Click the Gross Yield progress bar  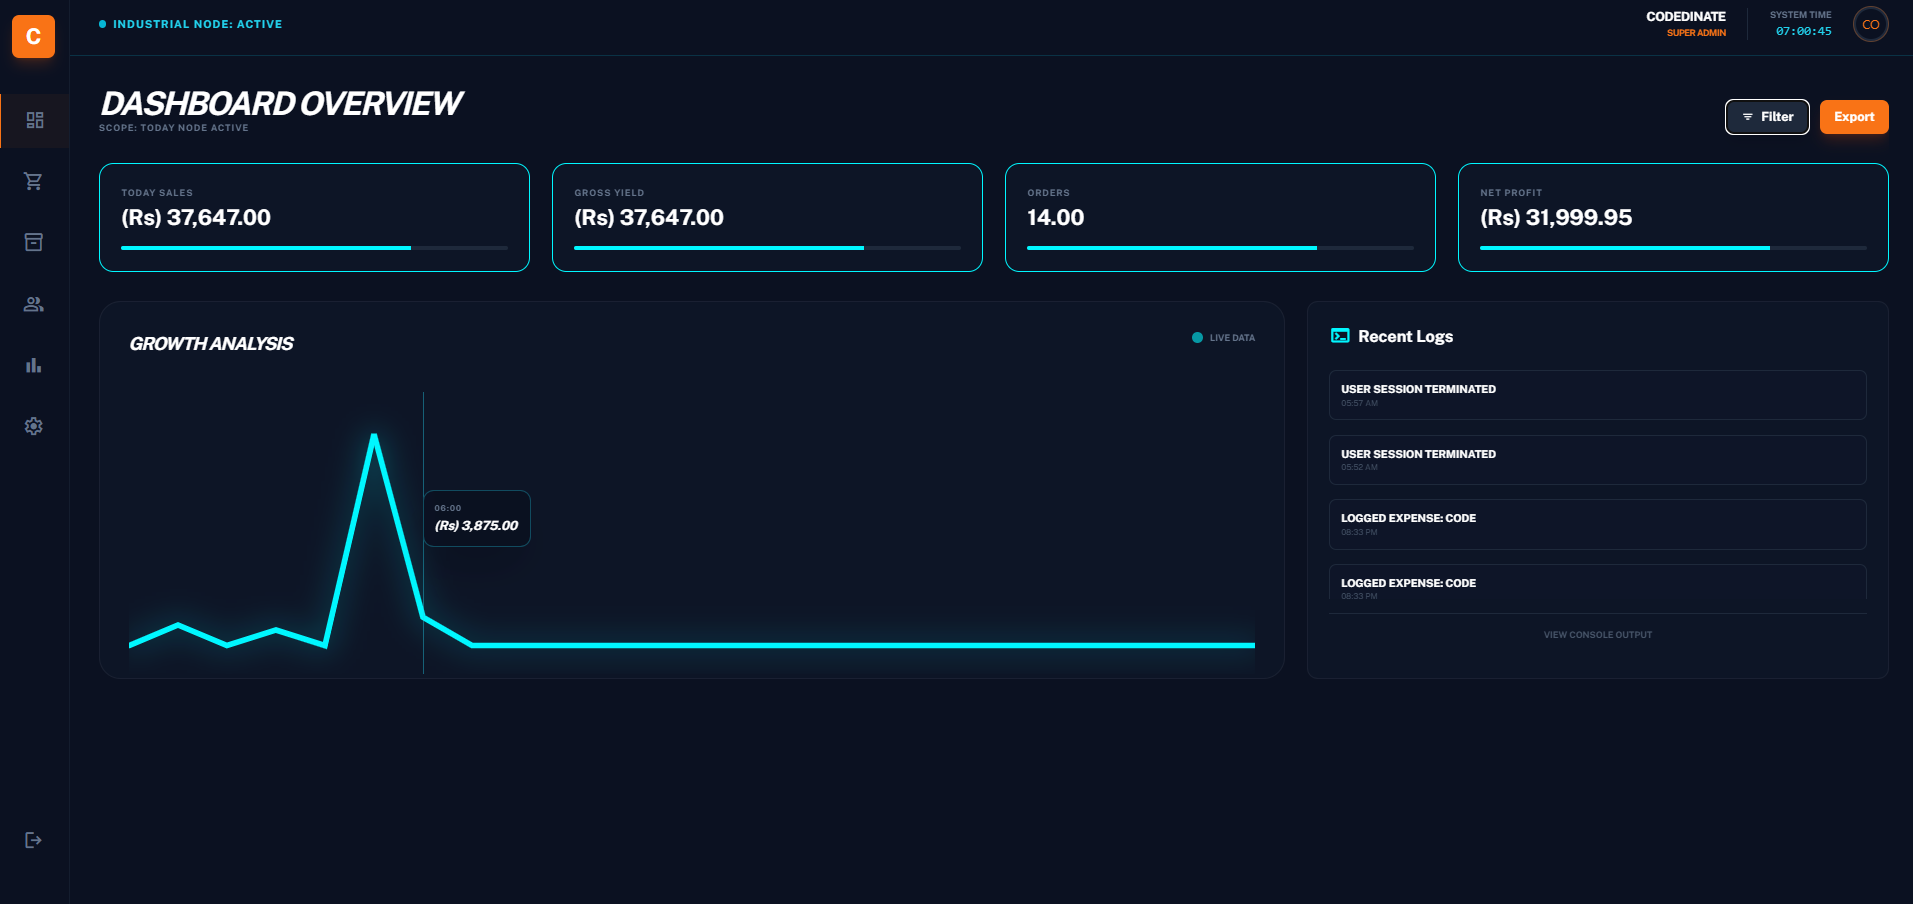(x=767, y=247)
